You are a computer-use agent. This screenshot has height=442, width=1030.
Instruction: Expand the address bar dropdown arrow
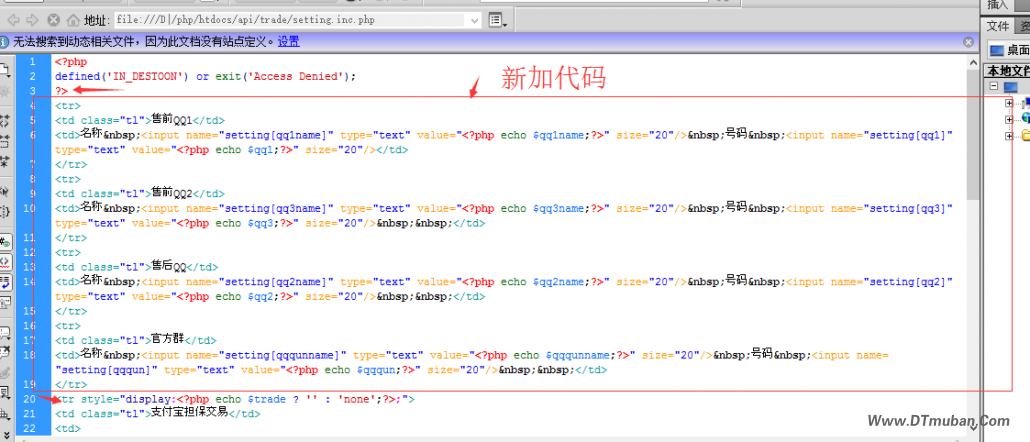475,19
